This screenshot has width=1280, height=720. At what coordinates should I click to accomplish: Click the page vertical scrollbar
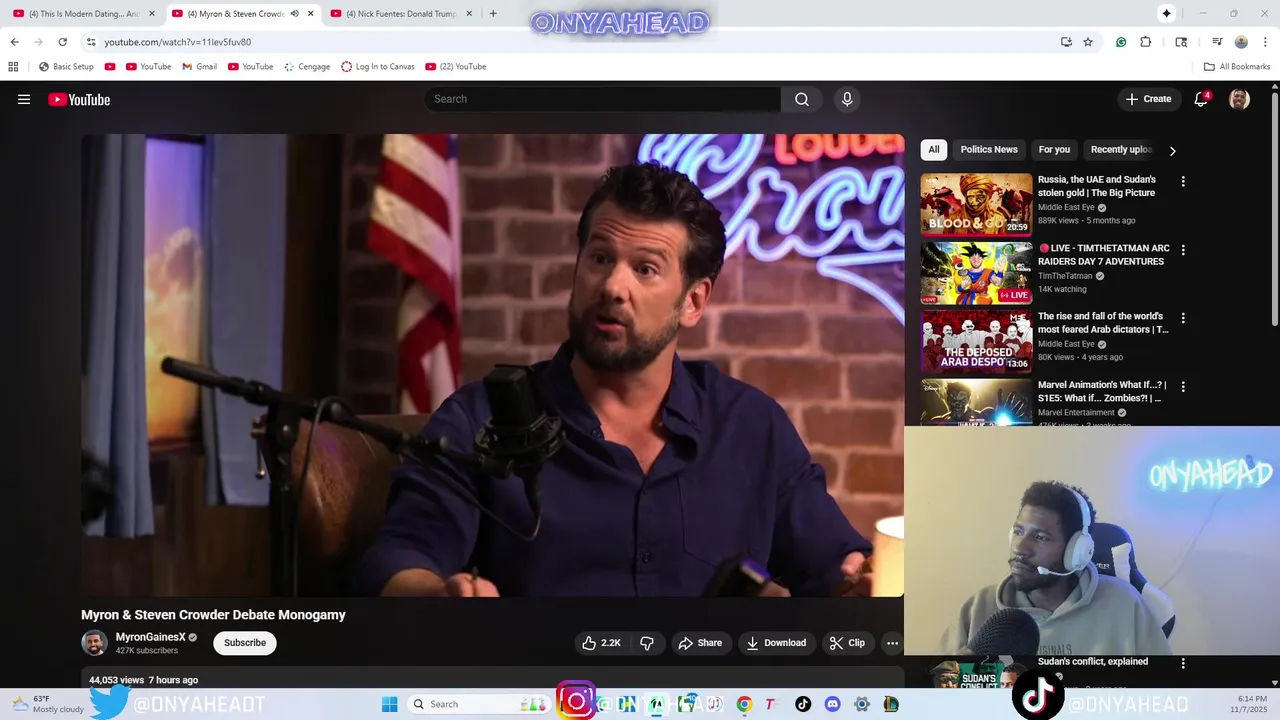(x=1274, y=210)
